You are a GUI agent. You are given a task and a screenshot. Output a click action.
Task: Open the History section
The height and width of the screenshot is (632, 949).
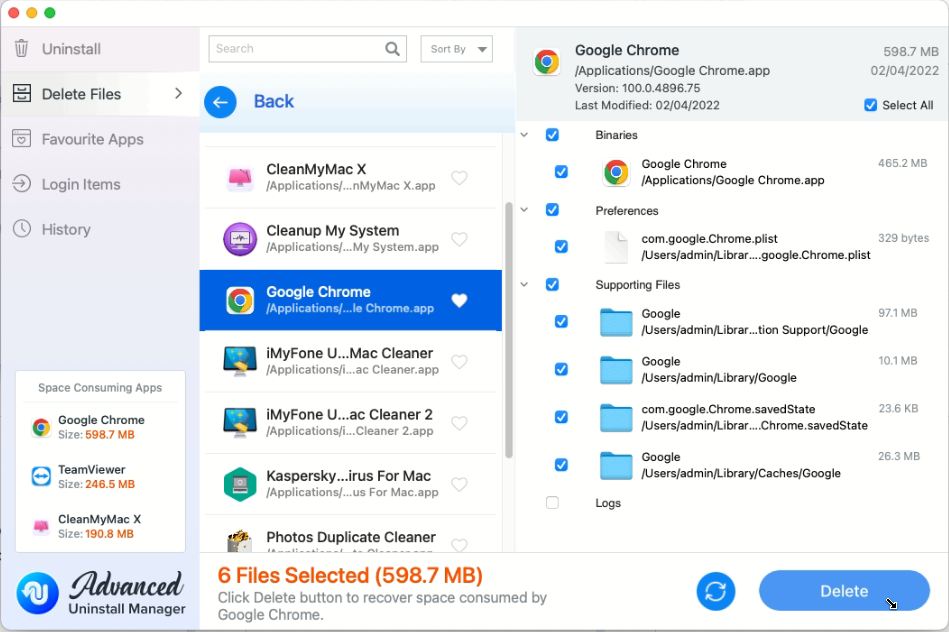(23, 229)
